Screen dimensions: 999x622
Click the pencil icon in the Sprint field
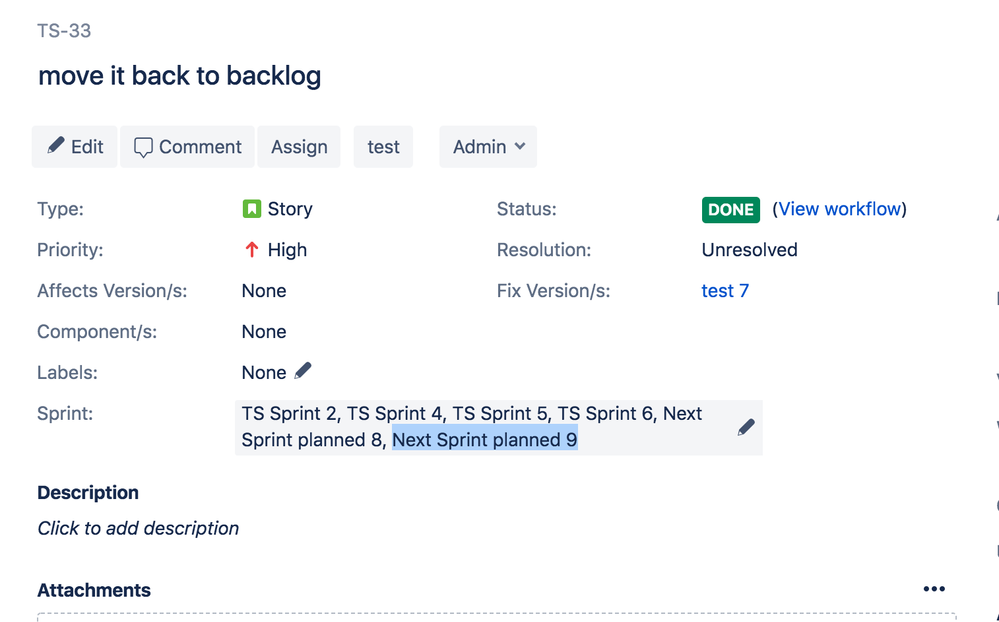[x=745, y=426]
